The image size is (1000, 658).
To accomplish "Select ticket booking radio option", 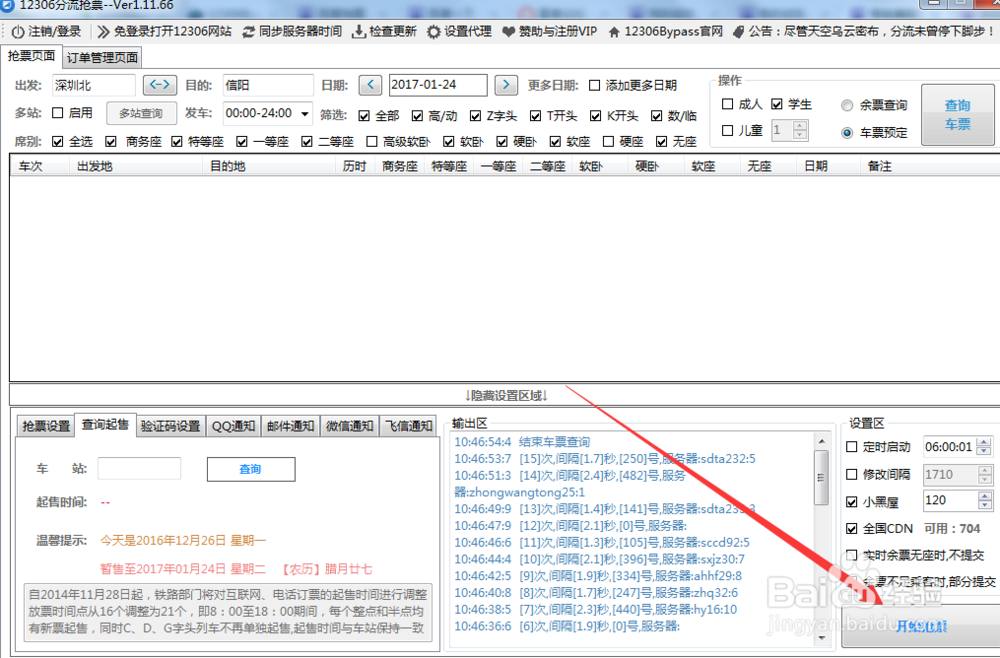I will coord(847,133).
